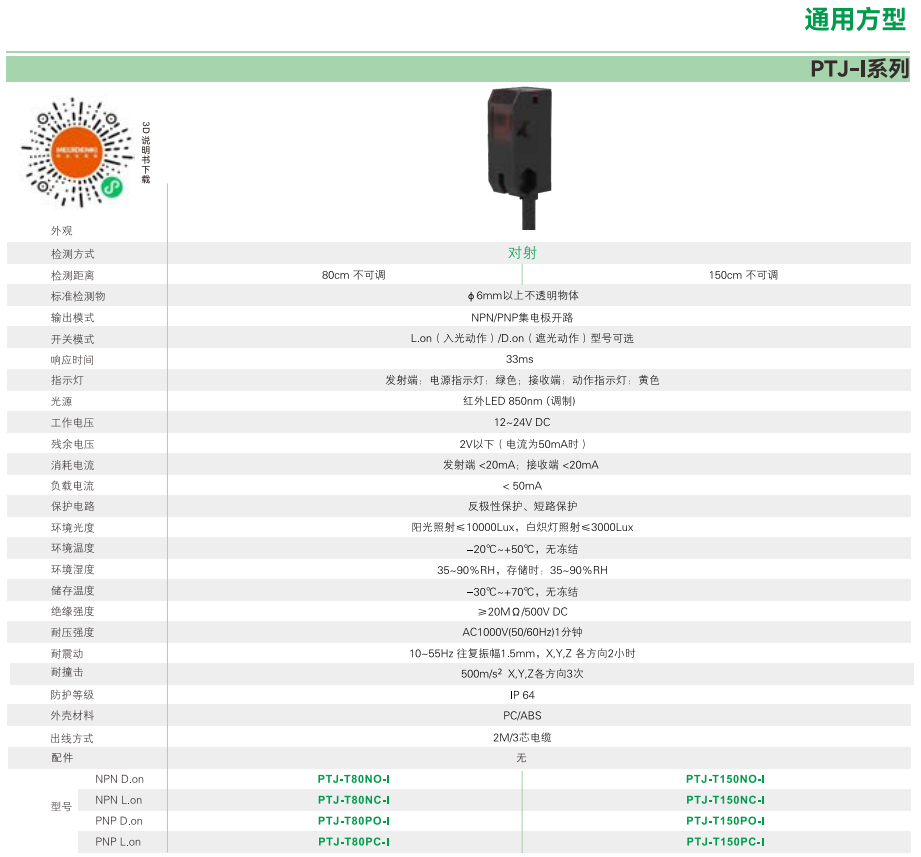The image size is (921, 857).
Task: Open model number PTJ-T150NC-I
Action: 725,800
